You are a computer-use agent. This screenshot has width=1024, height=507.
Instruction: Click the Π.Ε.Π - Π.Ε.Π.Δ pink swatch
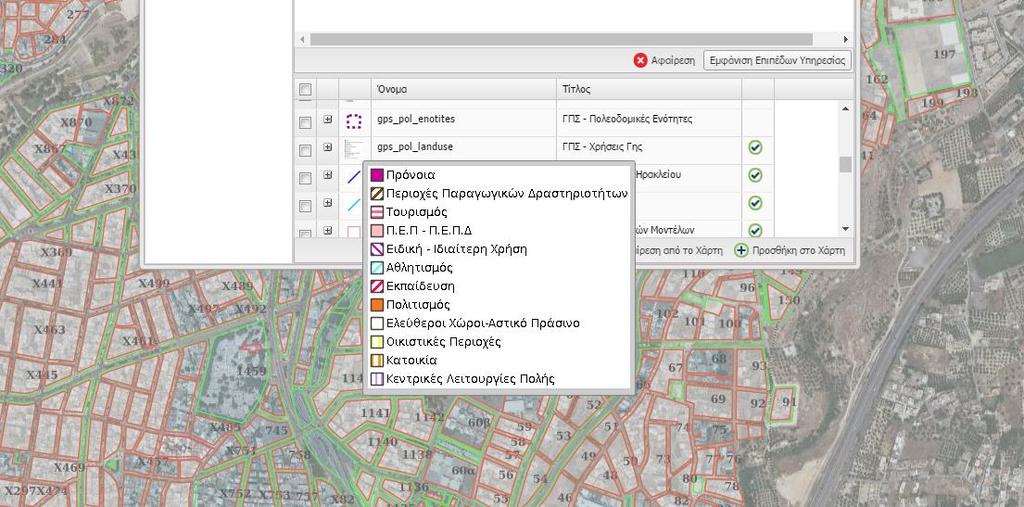point(377,231)
